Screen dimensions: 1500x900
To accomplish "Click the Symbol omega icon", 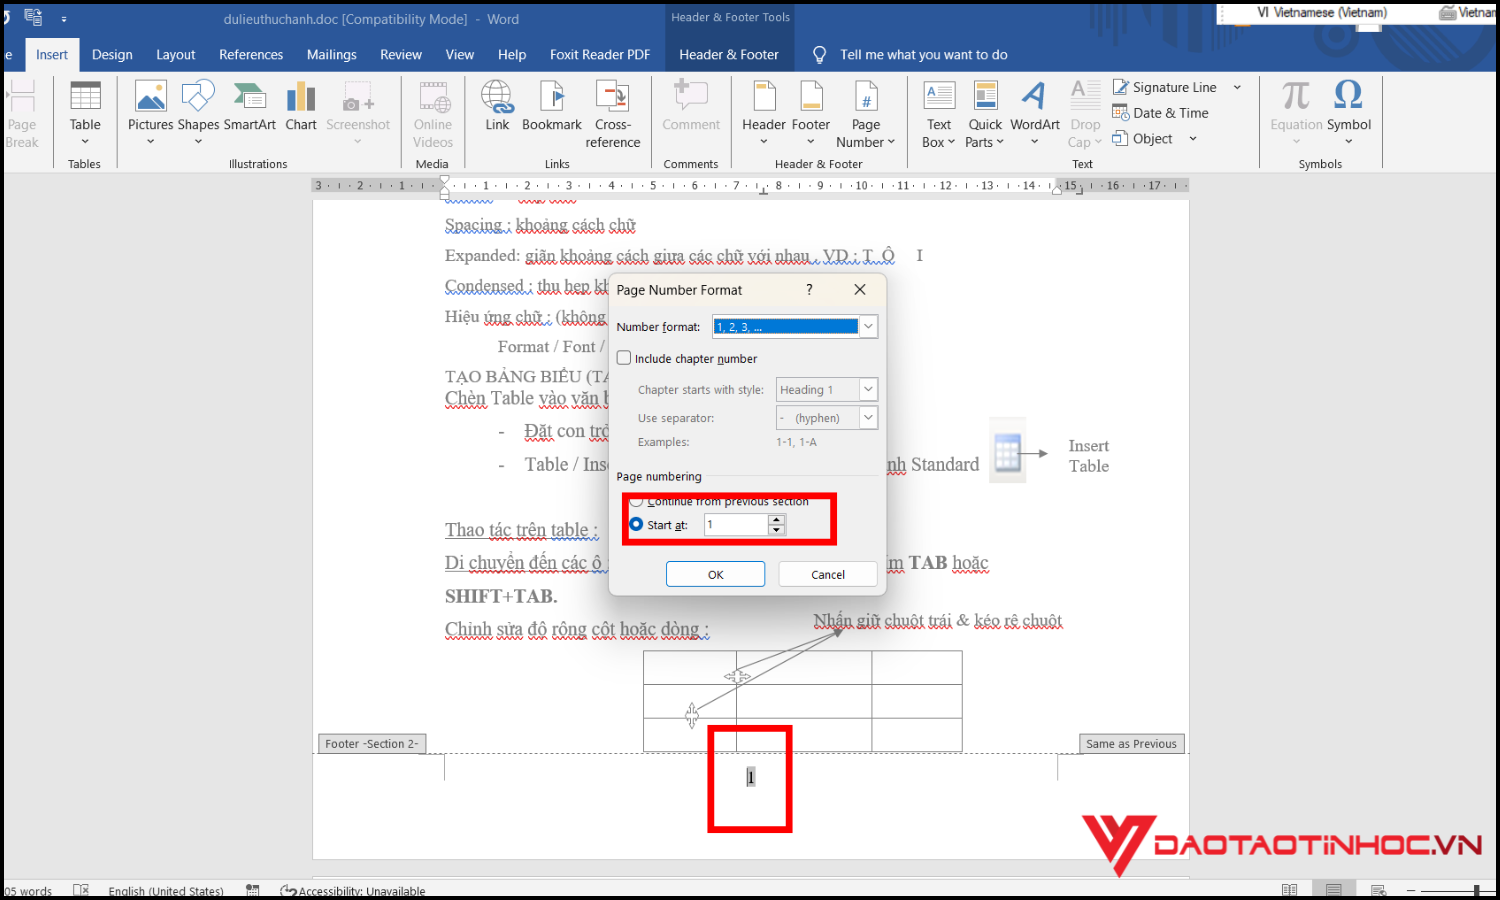I will [x=1348, y=97].
